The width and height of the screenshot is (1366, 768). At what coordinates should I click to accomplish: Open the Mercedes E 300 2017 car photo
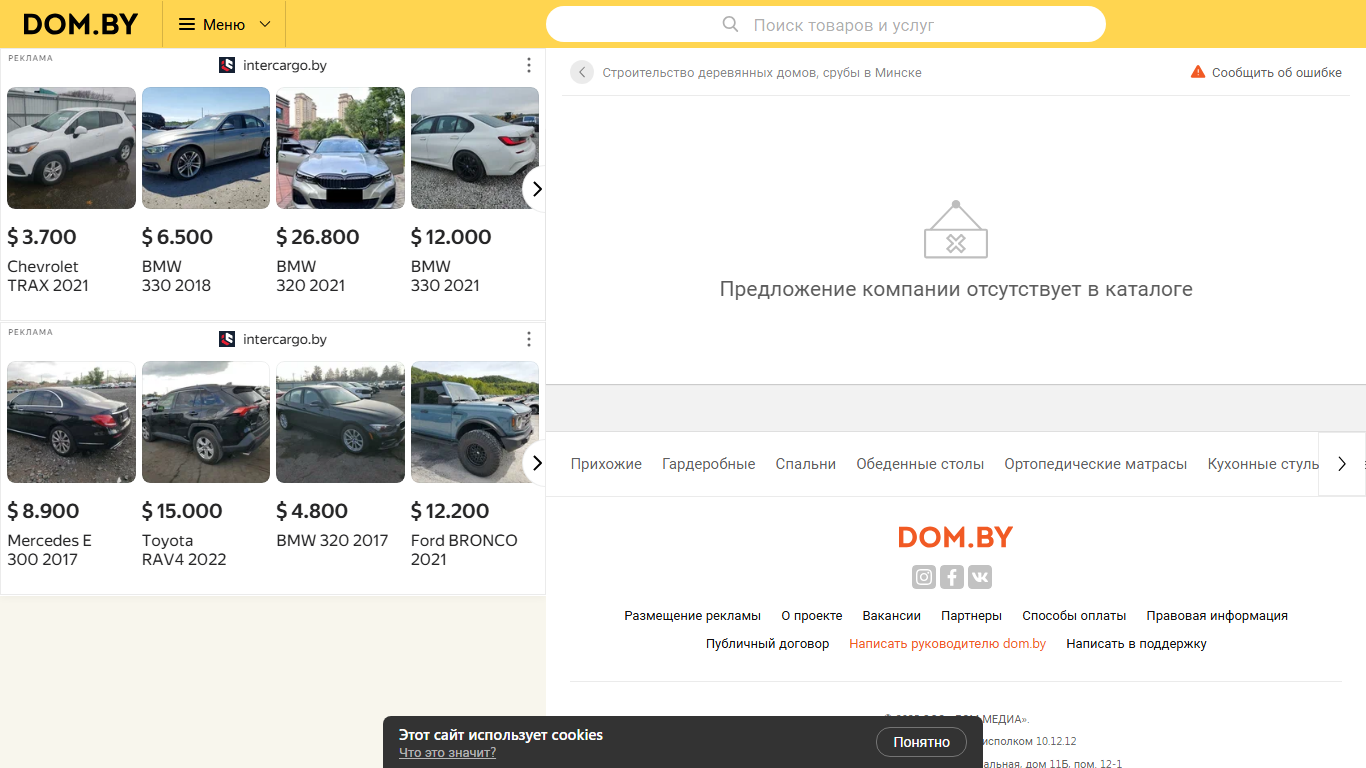coord(71,422)
